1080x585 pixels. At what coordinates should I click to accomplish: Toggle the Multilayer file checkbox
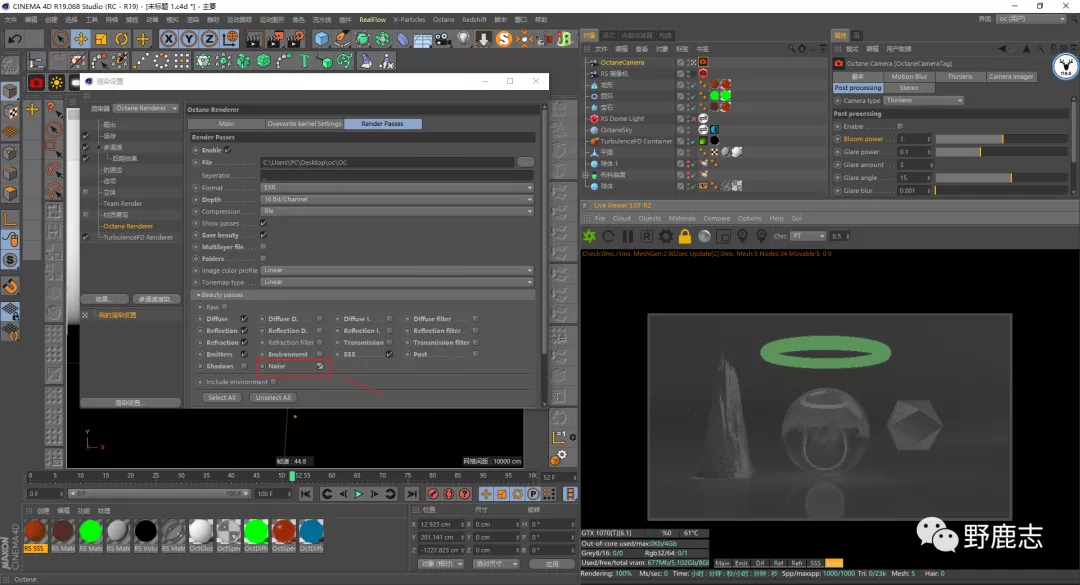coord(263,247)
